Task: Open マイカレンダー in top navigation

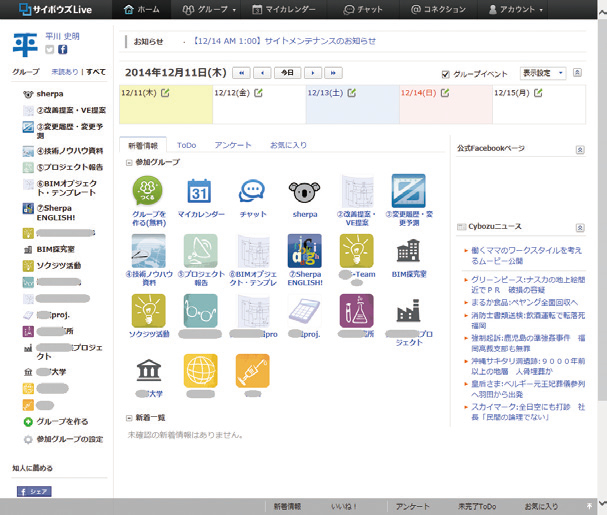Action: click(283, 9)
